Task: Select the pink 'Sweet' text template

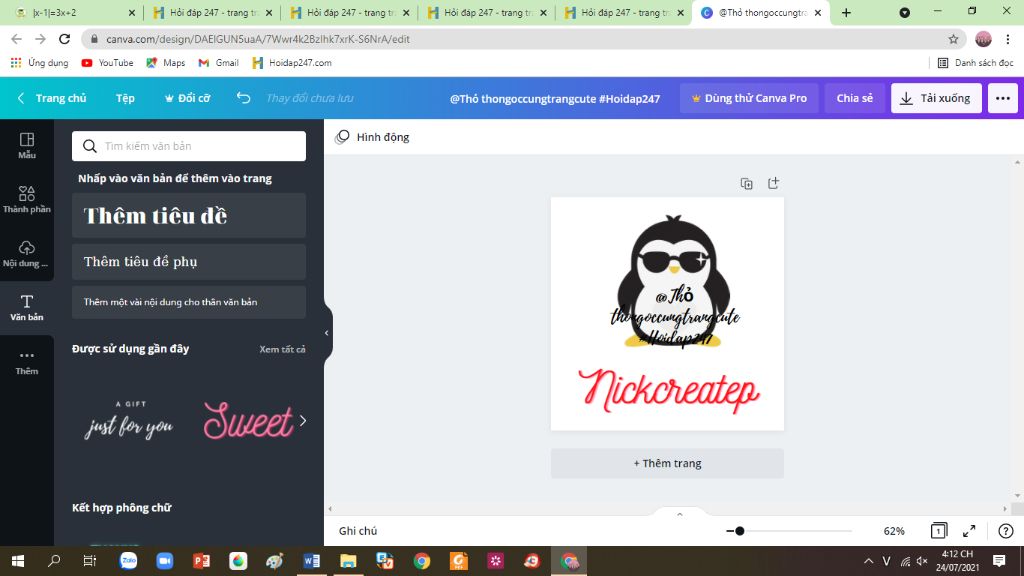Action: click(248, 421)
